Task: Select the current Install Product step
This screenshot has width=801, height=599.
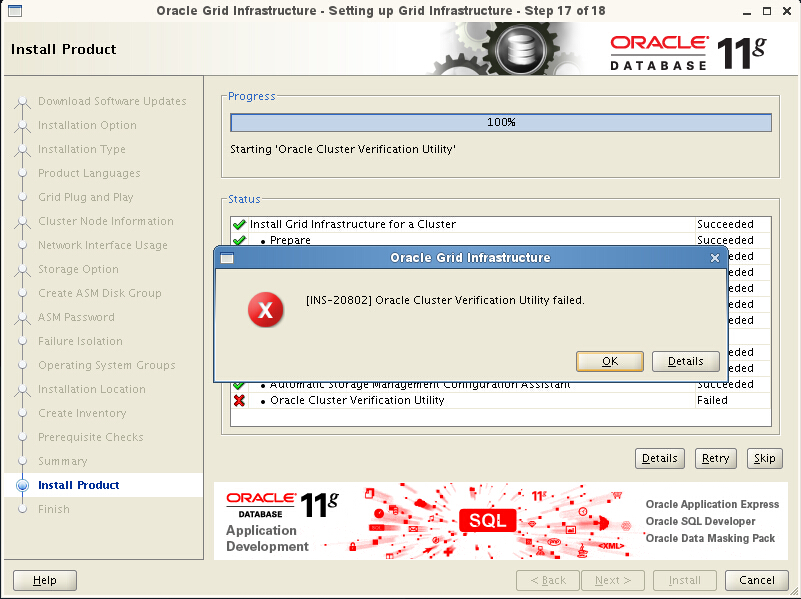Action: [x=79, y=485]
